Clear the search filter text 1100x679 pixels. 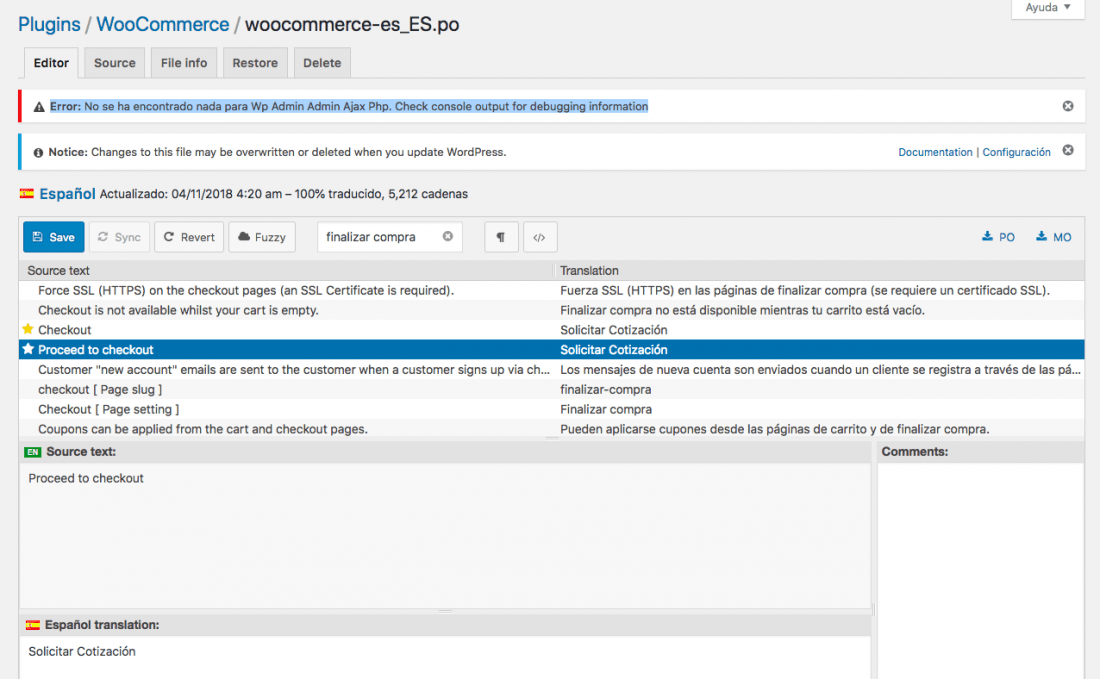448,236
